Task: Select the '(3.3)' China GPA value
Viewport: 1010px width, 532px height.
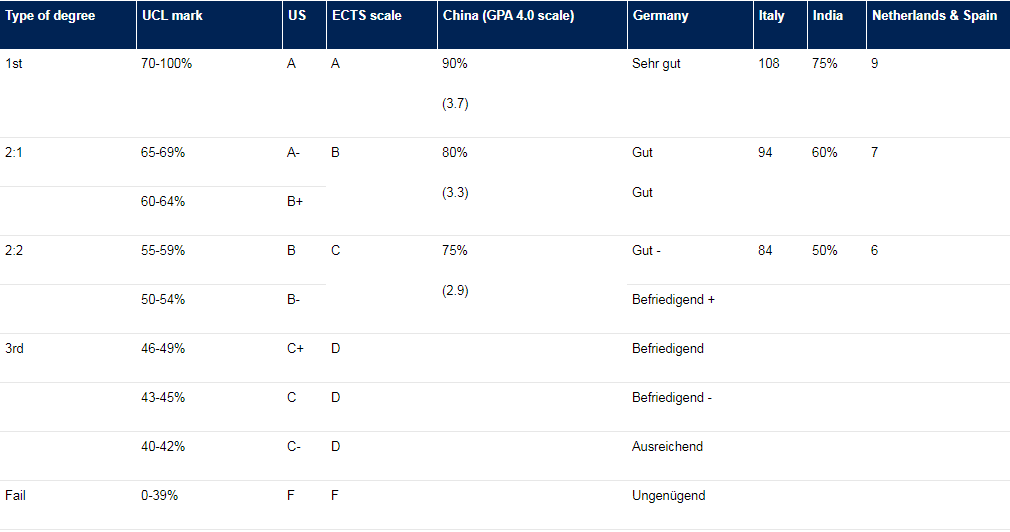Action: point(455,192)
